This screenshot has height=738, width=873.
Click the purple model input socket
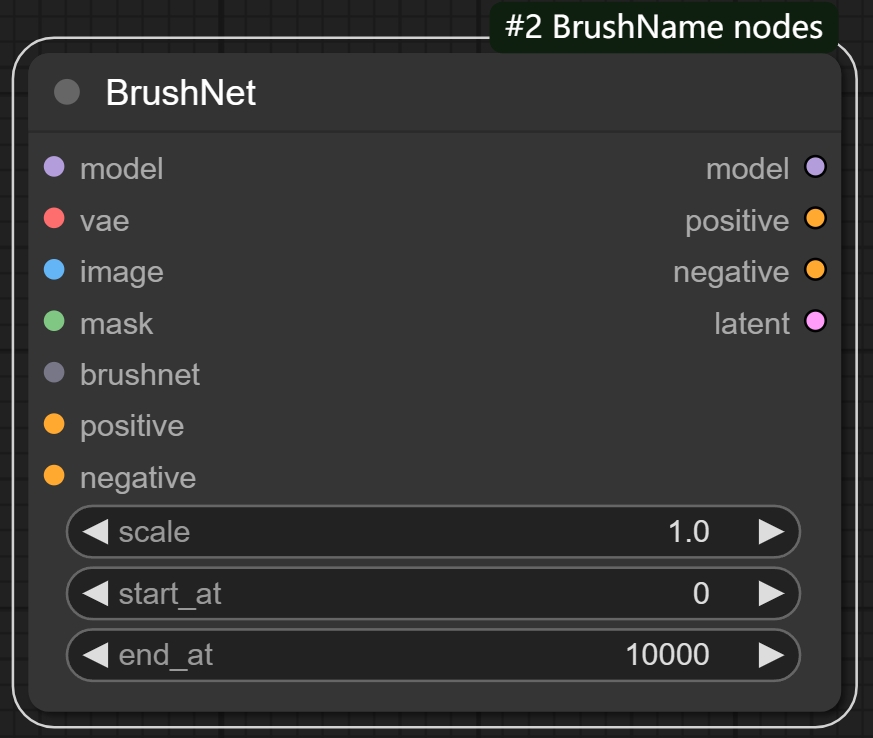click(54, 167)
